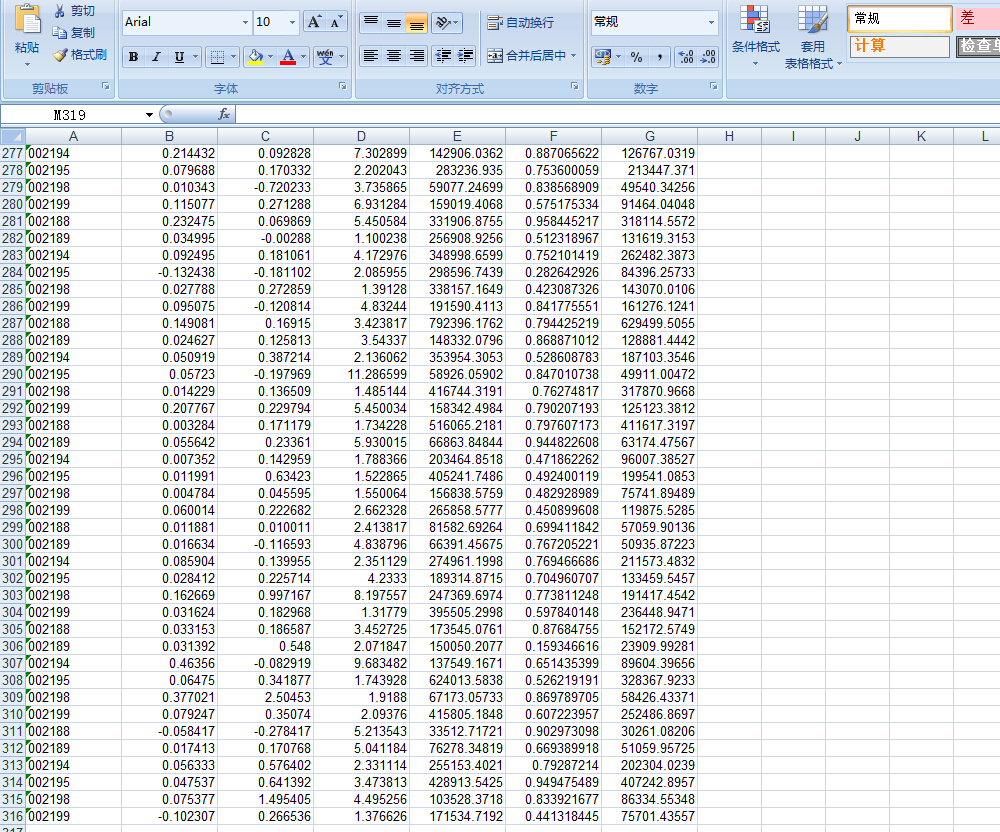
Task: Click 合并后居中 merge and center
Action: (x=526, y=56)
